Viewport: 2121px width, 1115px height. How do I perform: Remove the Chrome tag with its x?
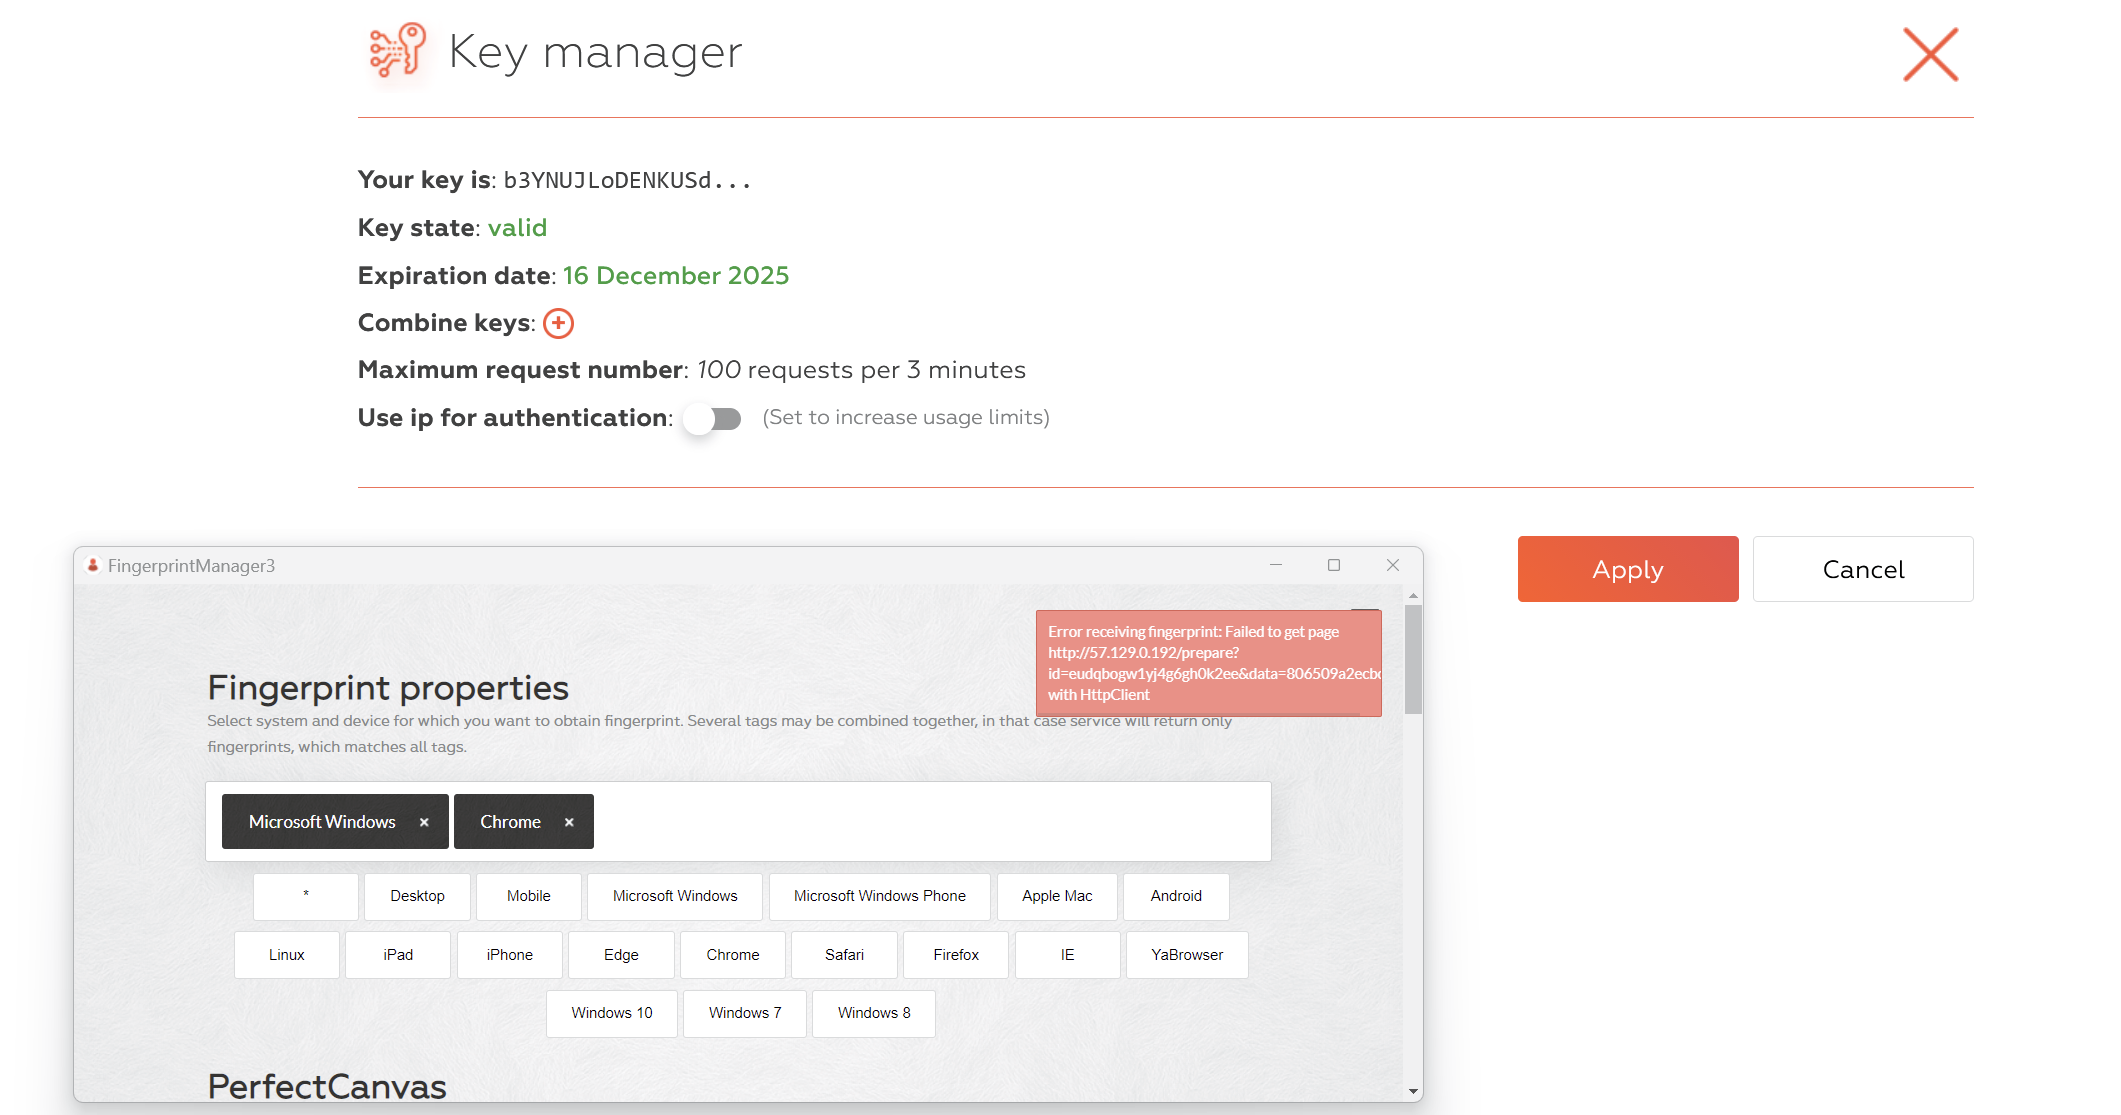pyautogui.click(x=569, y=822)
